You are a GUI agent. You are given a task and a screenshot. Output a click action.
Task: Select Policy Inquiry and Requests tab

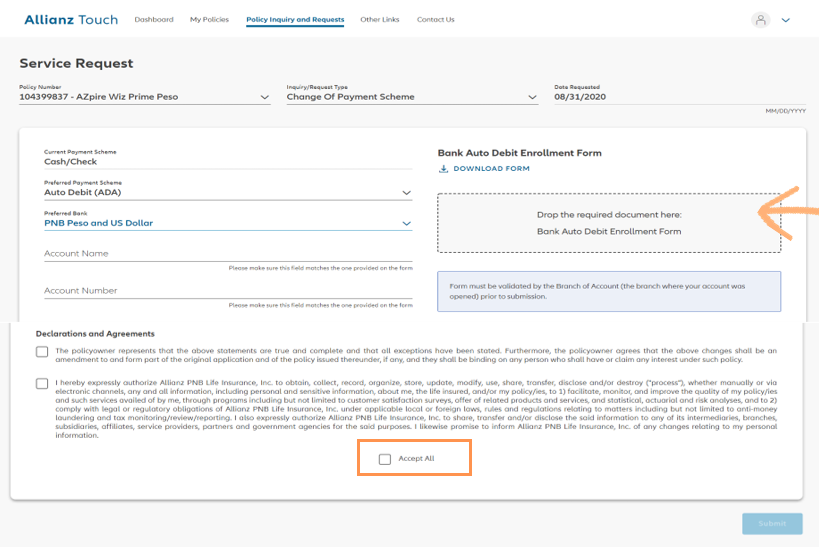pos(295,20)
